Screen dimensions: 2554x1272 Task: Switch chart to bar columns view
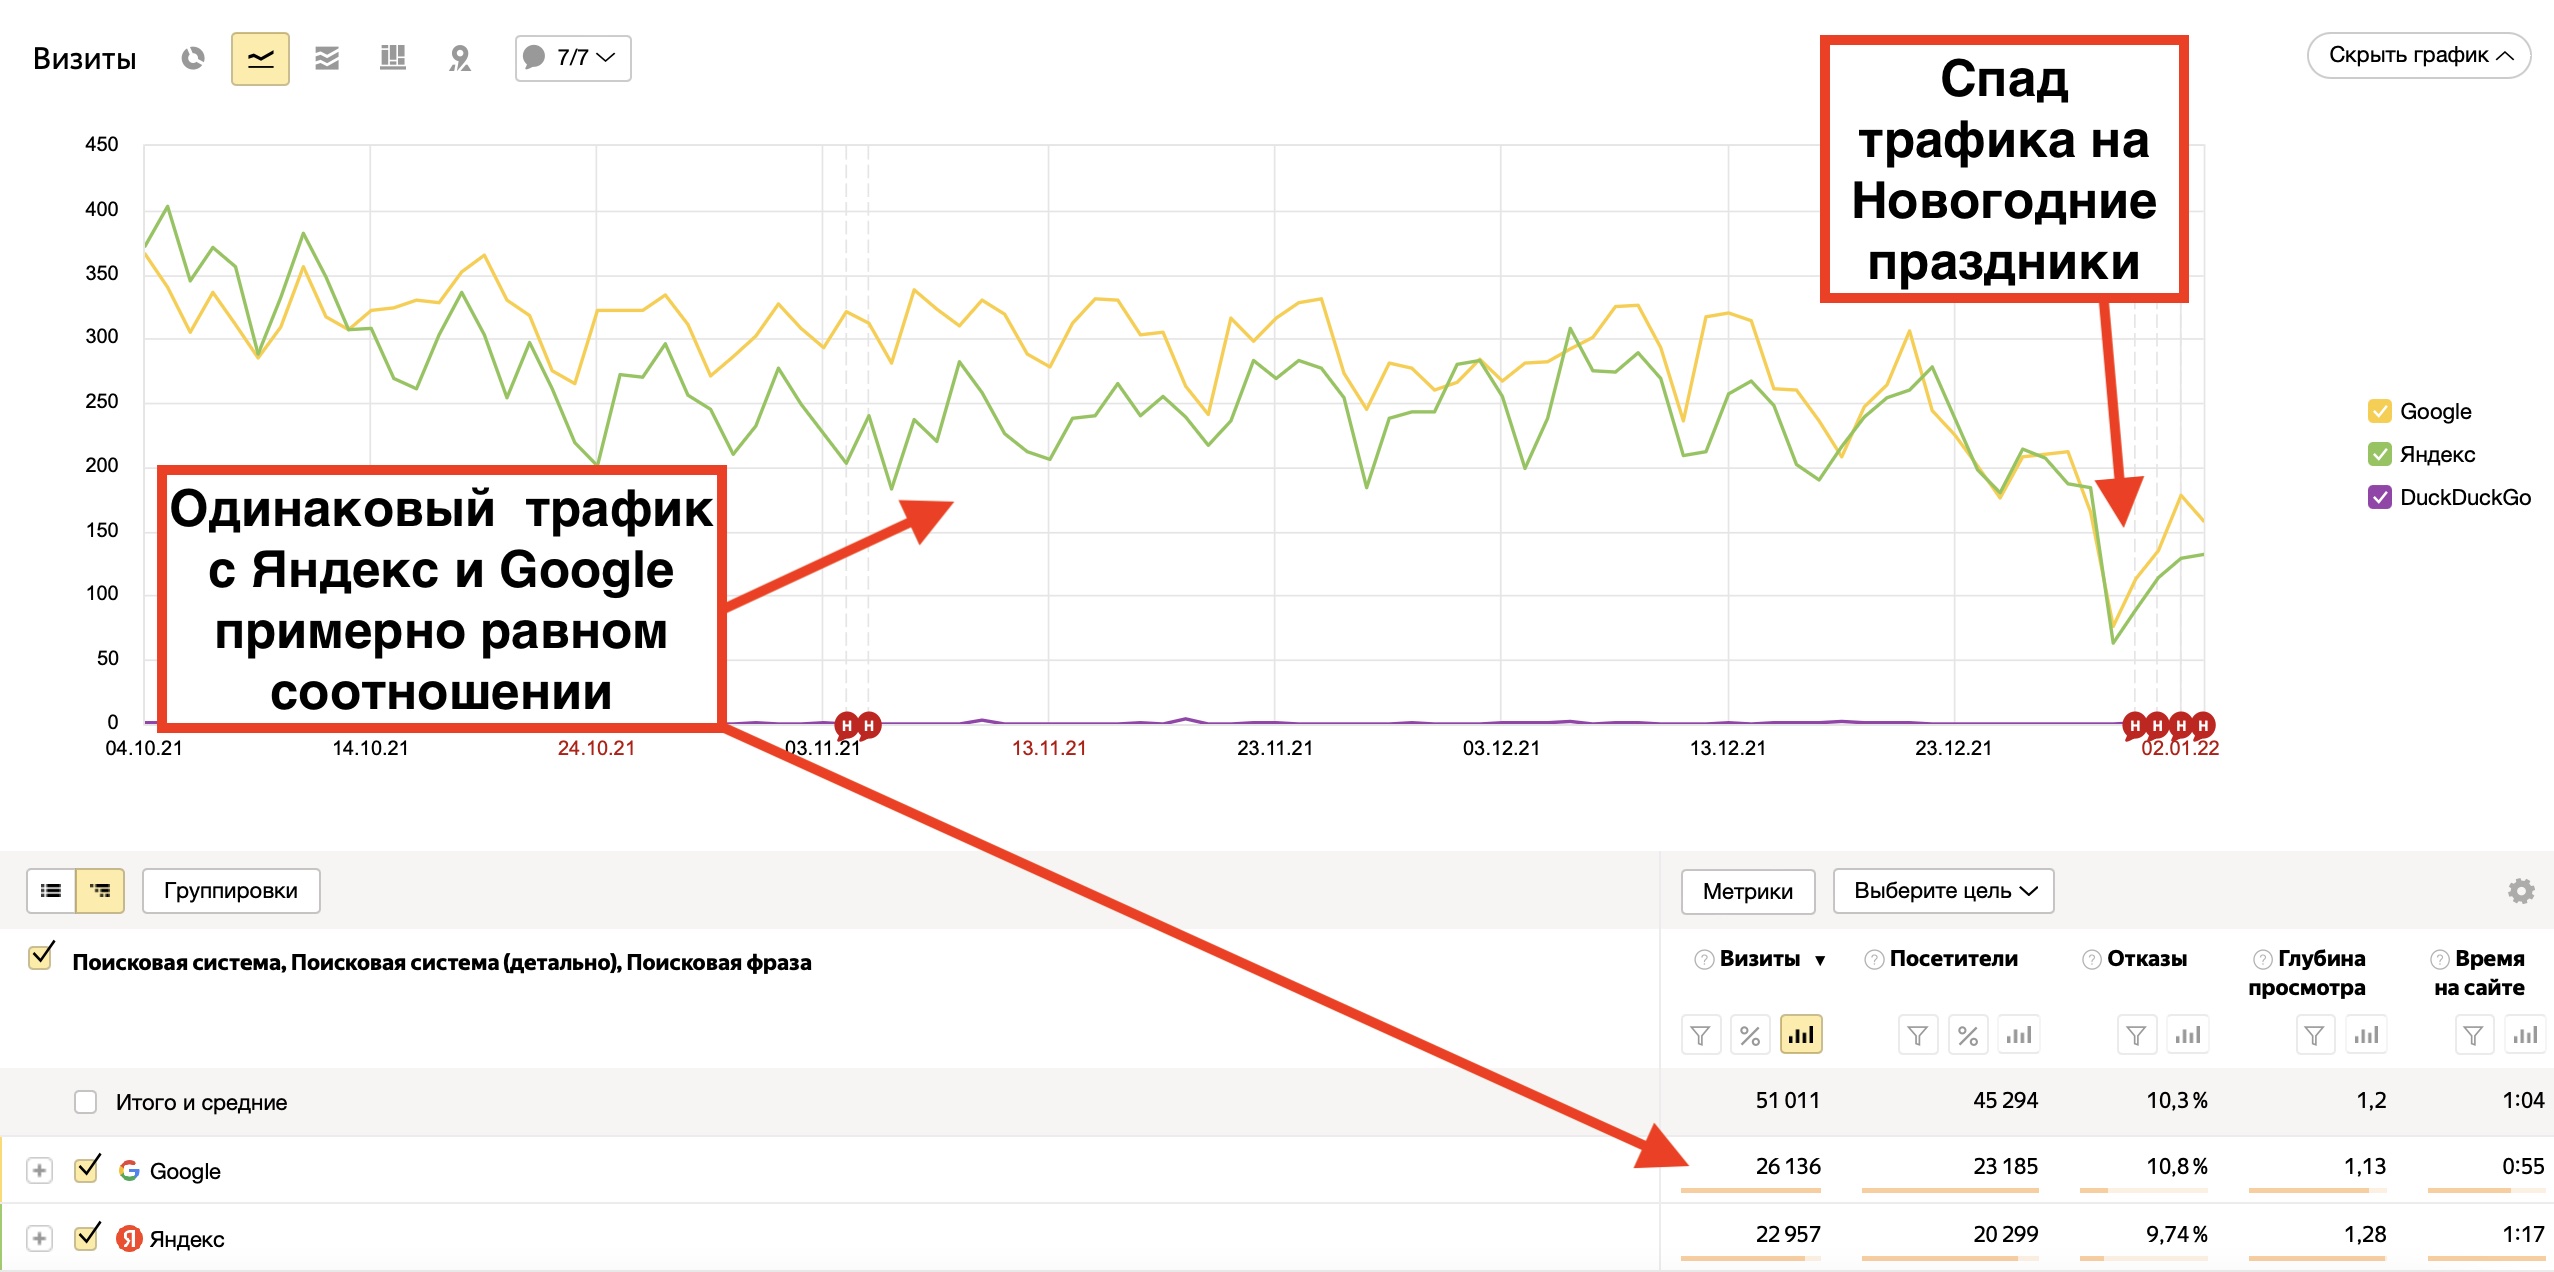(x=393, y=58)
